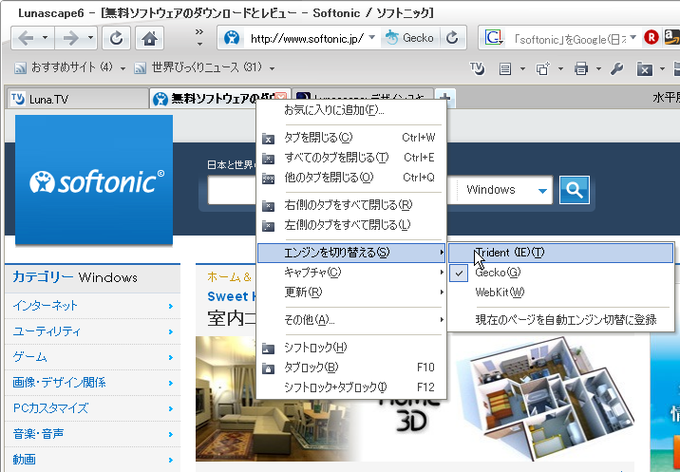This screenshot has height=472, width=680.
Task: Click the softonic logo banner
Action: click(94, 180)
